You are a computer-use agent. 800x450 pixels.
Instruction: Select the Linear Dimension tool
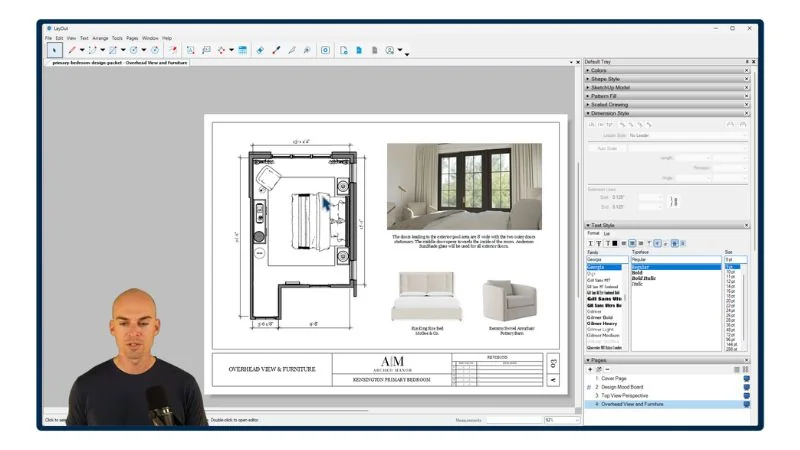click(221, 50)
